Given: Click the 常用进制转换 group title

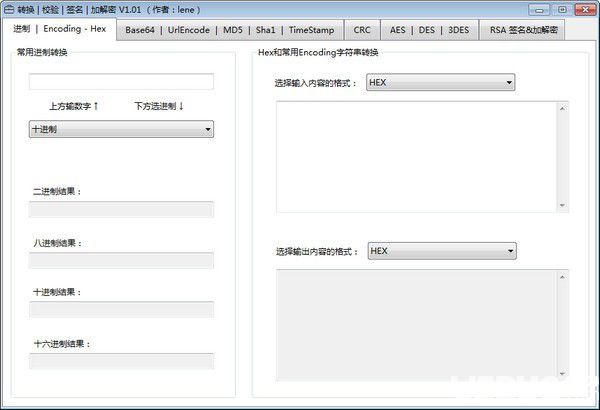Looking at the screenshot, I should click(x=42, y=52).
